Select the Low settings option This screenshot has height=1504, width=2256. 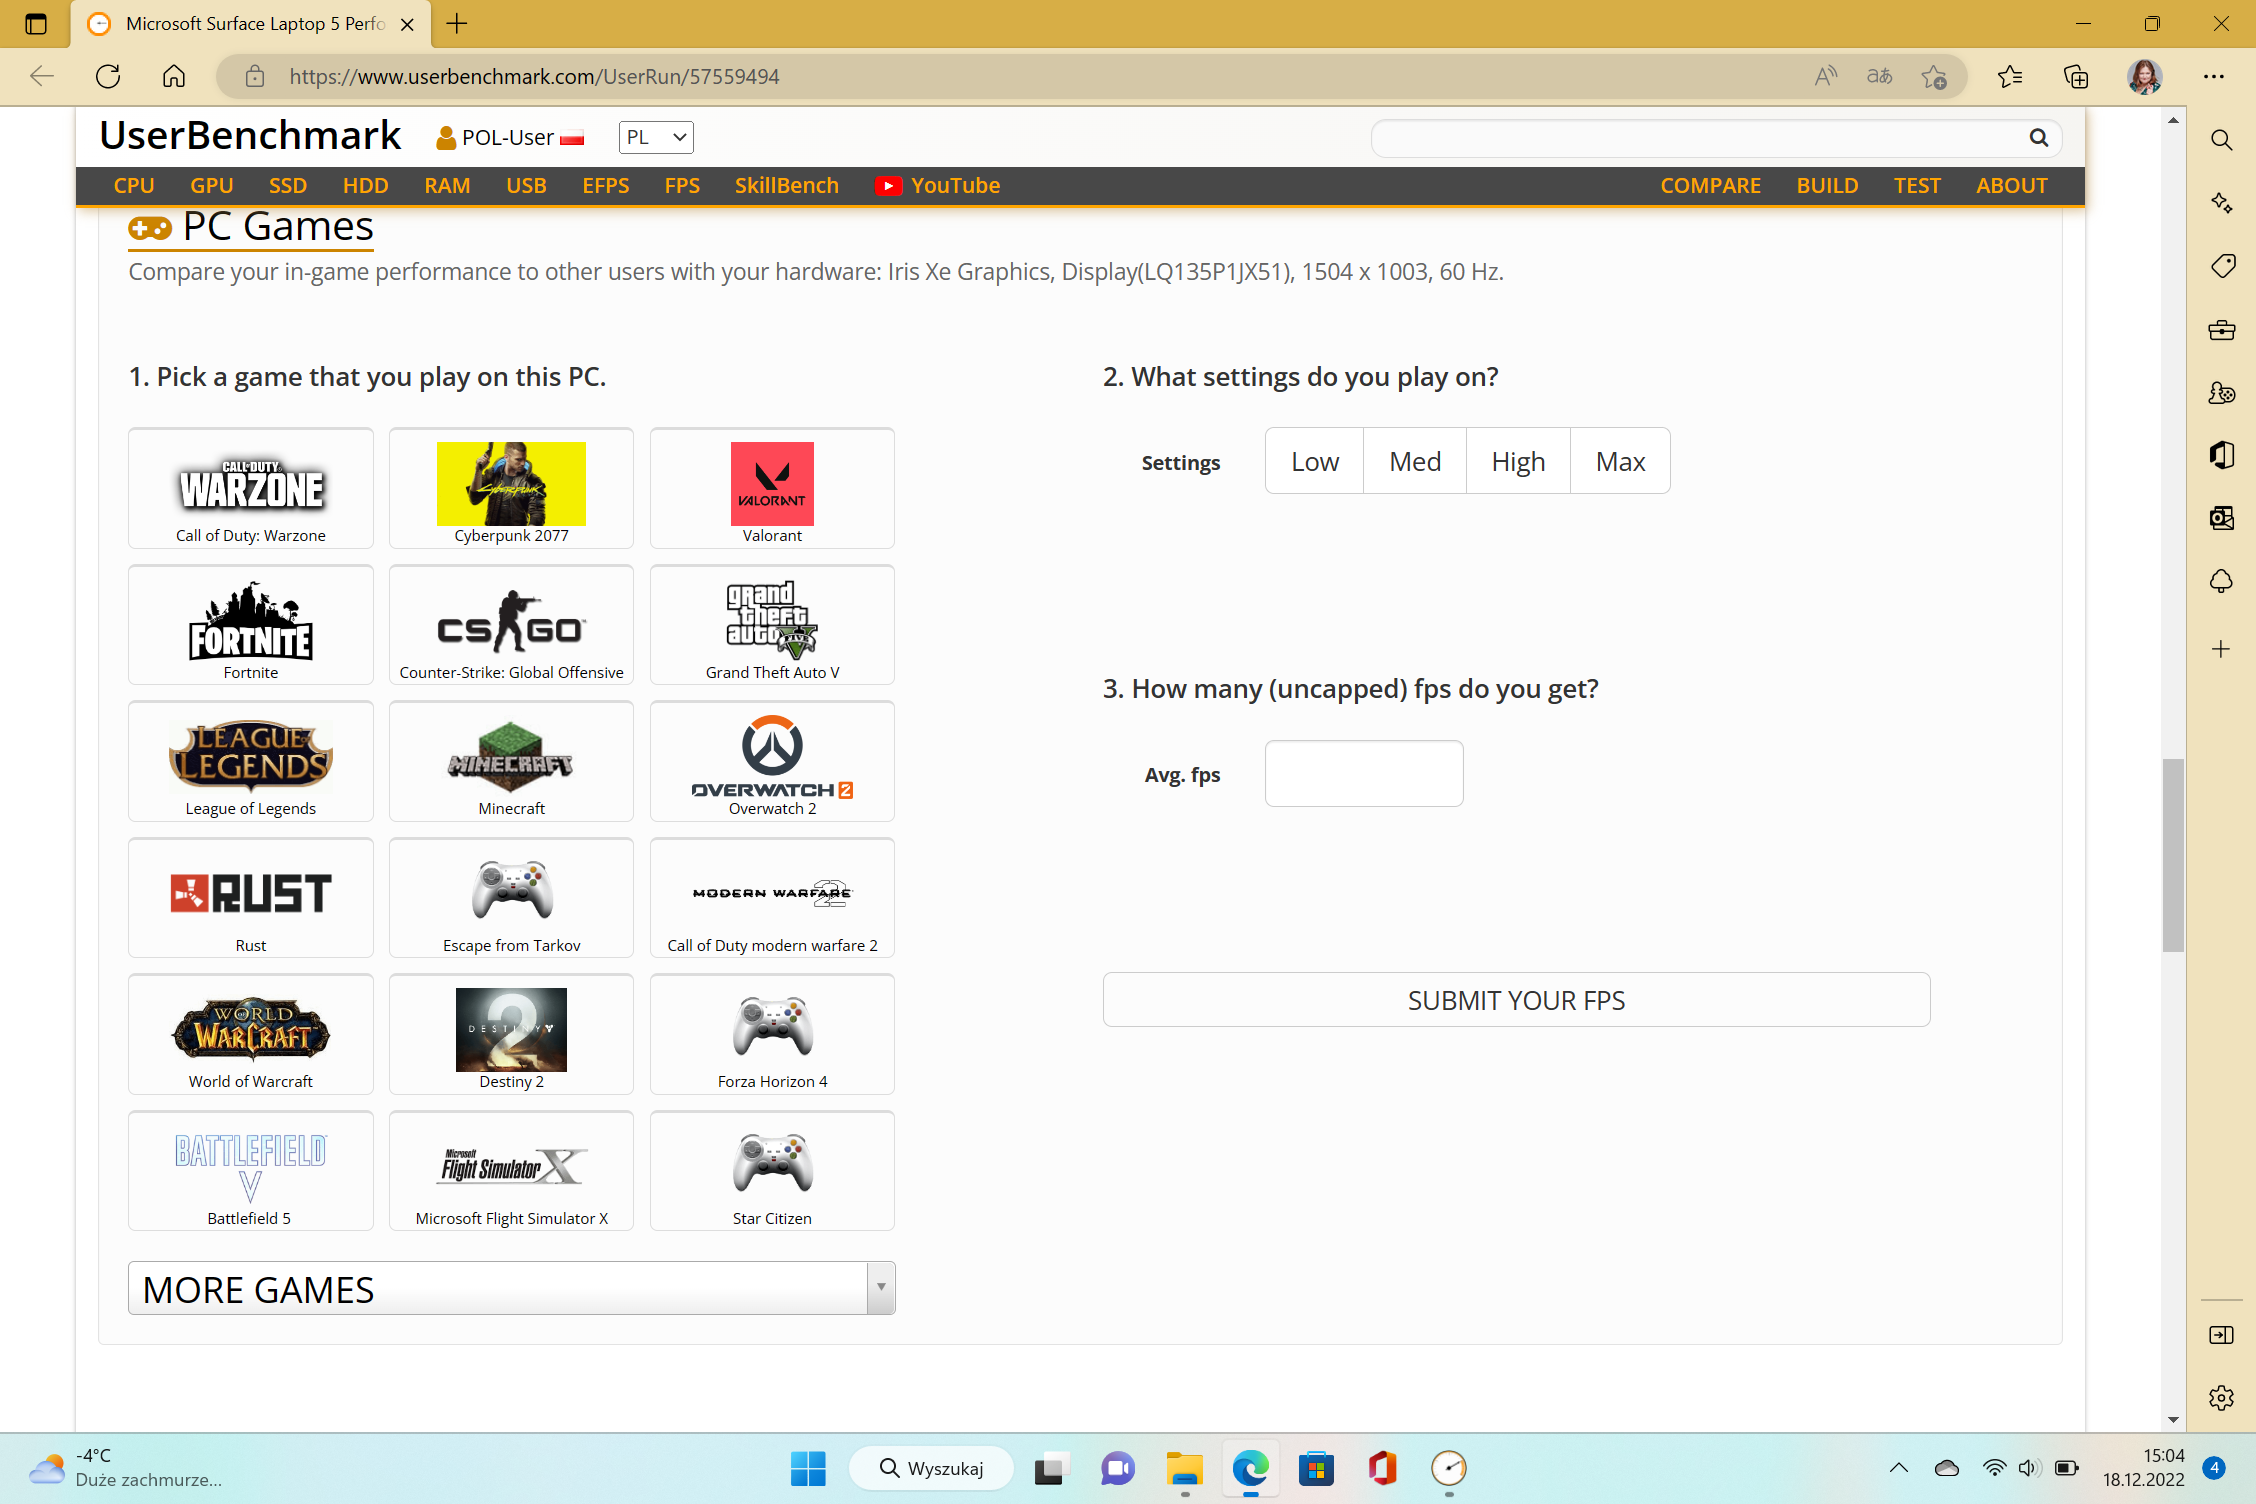[1314, 461]
